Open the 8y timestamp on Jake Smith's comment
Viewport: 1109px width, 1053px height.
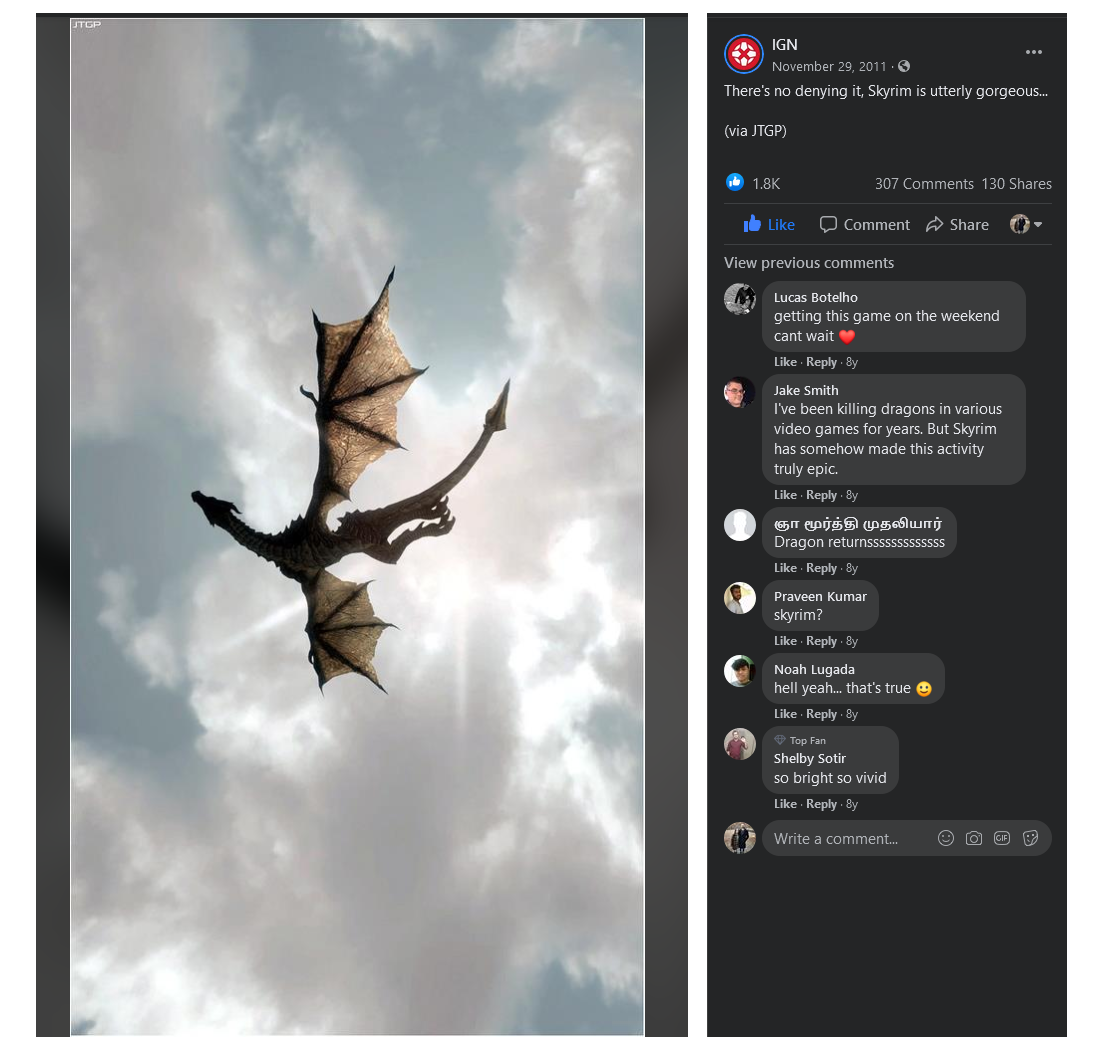click(x=852, y=494)
